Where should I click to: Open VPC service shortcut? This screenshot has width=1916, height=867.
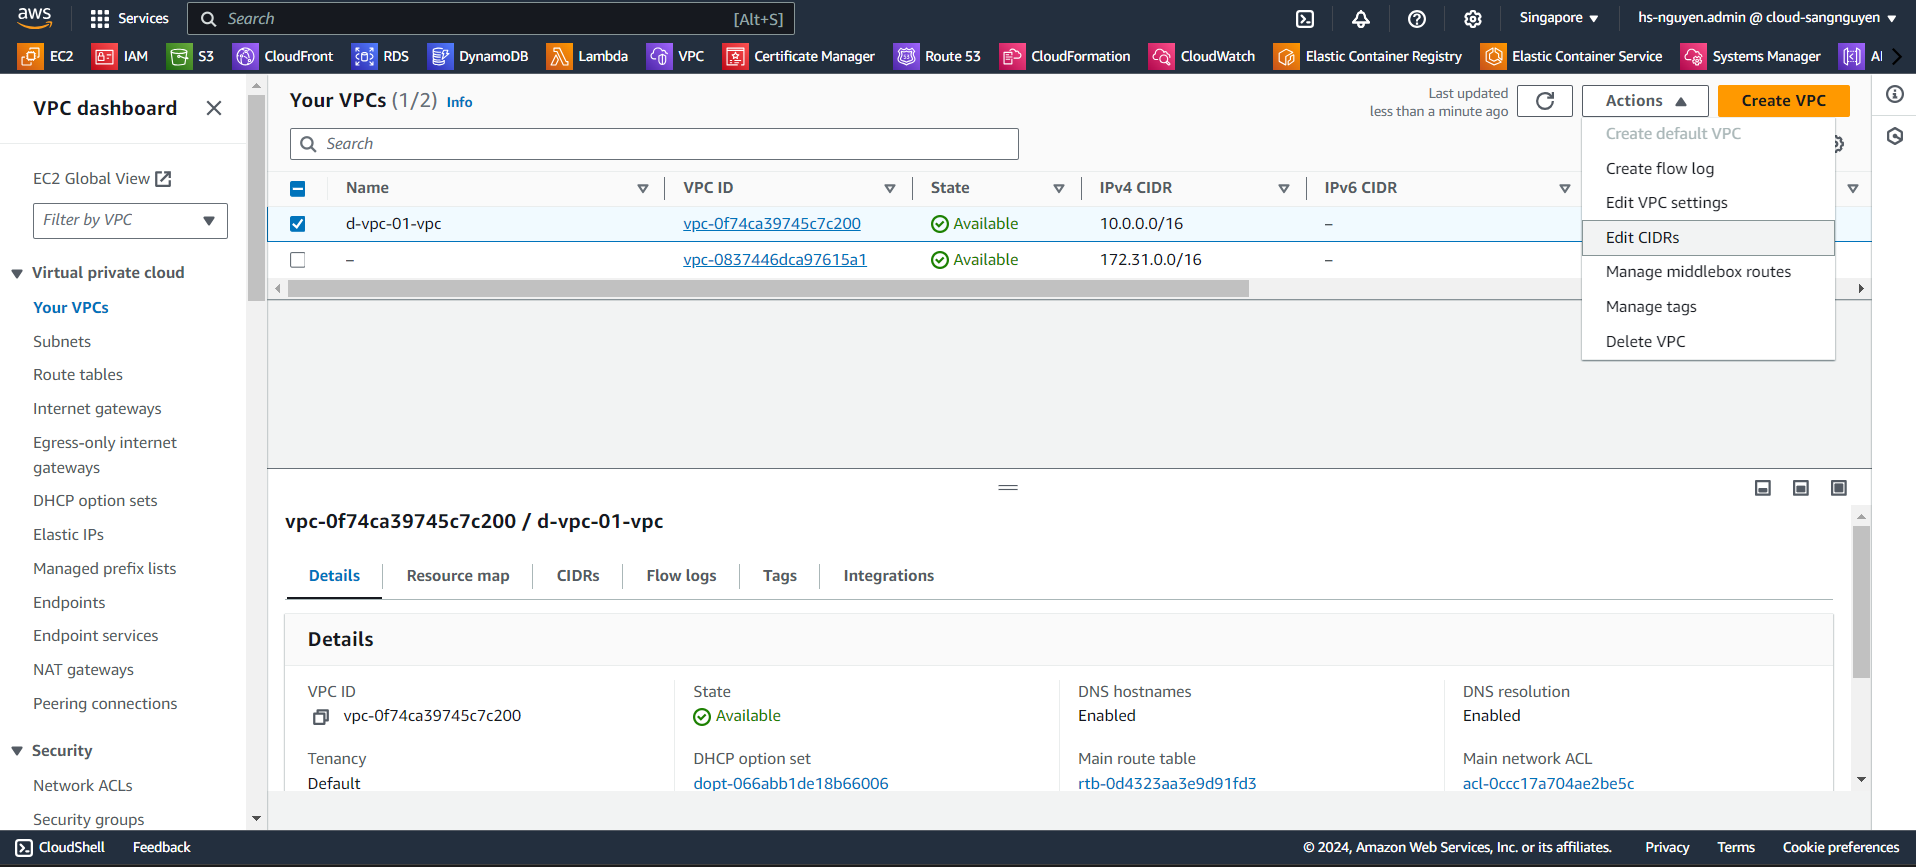pyautogui.click(x=676, y=56)
